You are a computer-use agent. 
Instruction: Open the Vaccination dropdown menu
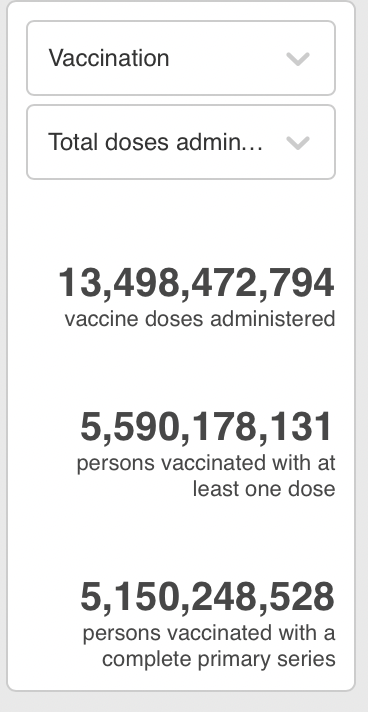[181, 58]
